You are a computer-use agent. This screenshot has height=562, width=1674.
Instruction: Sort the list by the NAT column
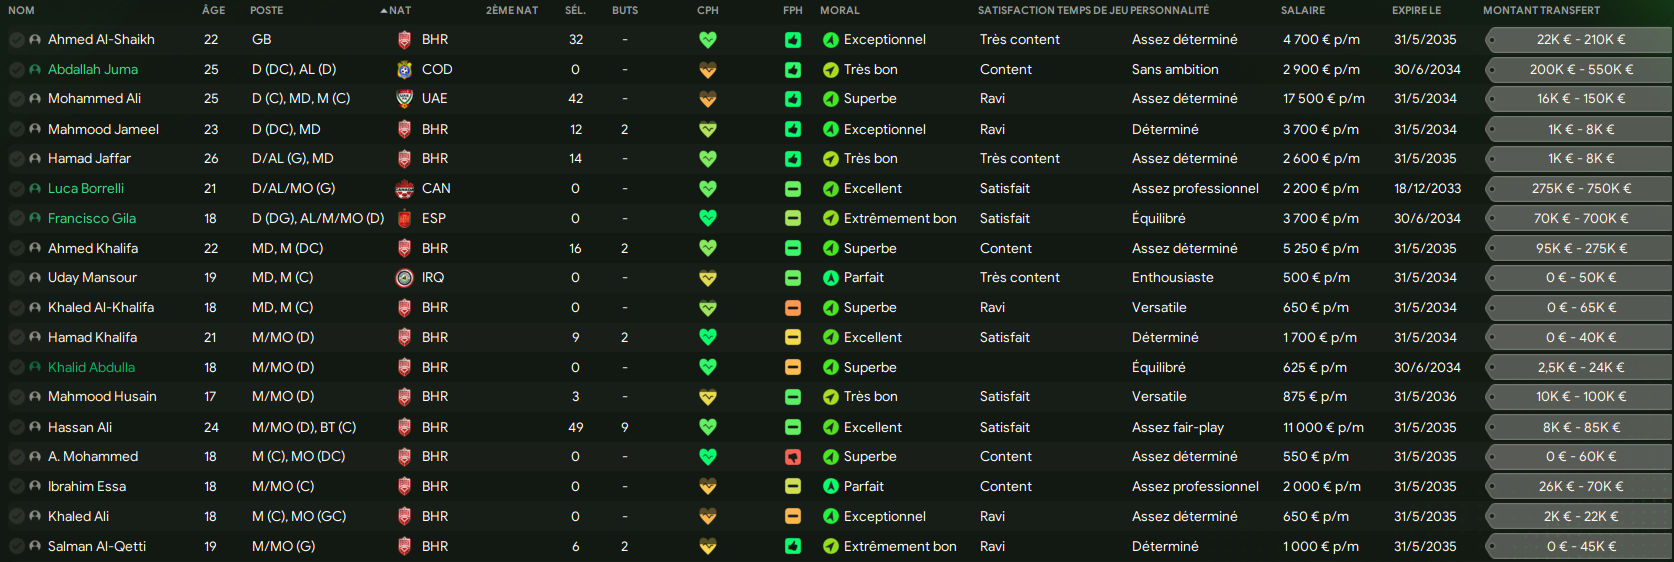[x=399, y=10]
